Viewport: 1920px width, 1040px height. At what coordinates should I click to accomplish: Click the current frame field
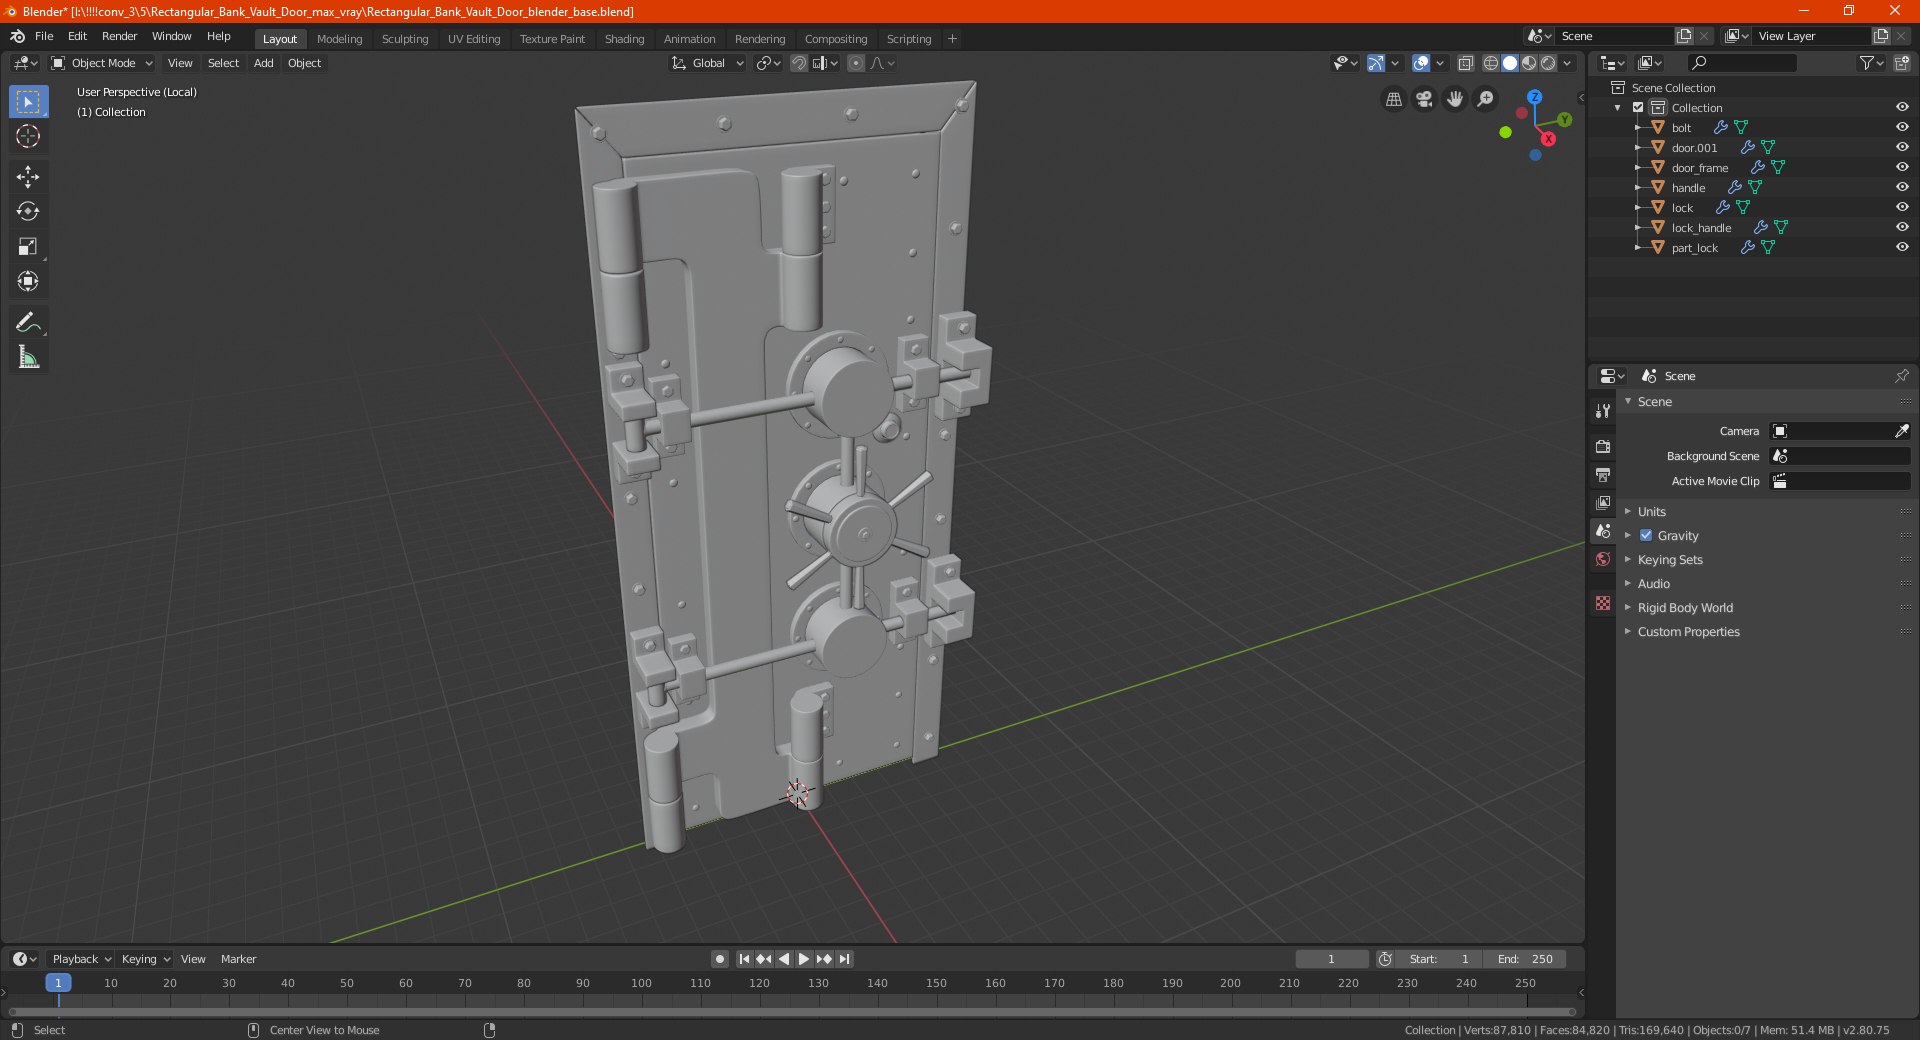tap(1331, 959)
